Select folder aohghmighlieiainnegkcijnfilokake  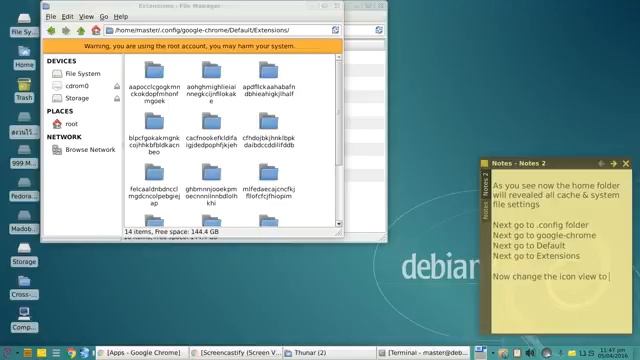(x=211, y=82)
